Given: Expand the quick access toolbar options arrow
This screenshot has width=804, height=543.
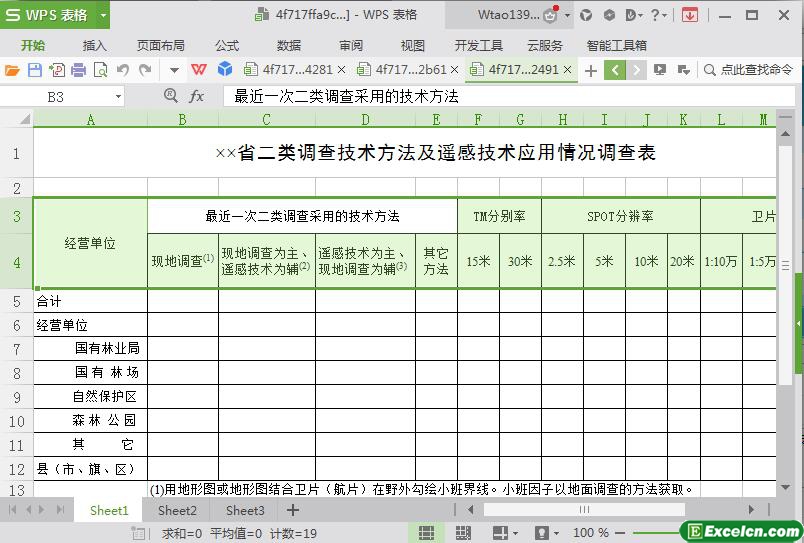Looking at the screenshot, I should 174,70.
